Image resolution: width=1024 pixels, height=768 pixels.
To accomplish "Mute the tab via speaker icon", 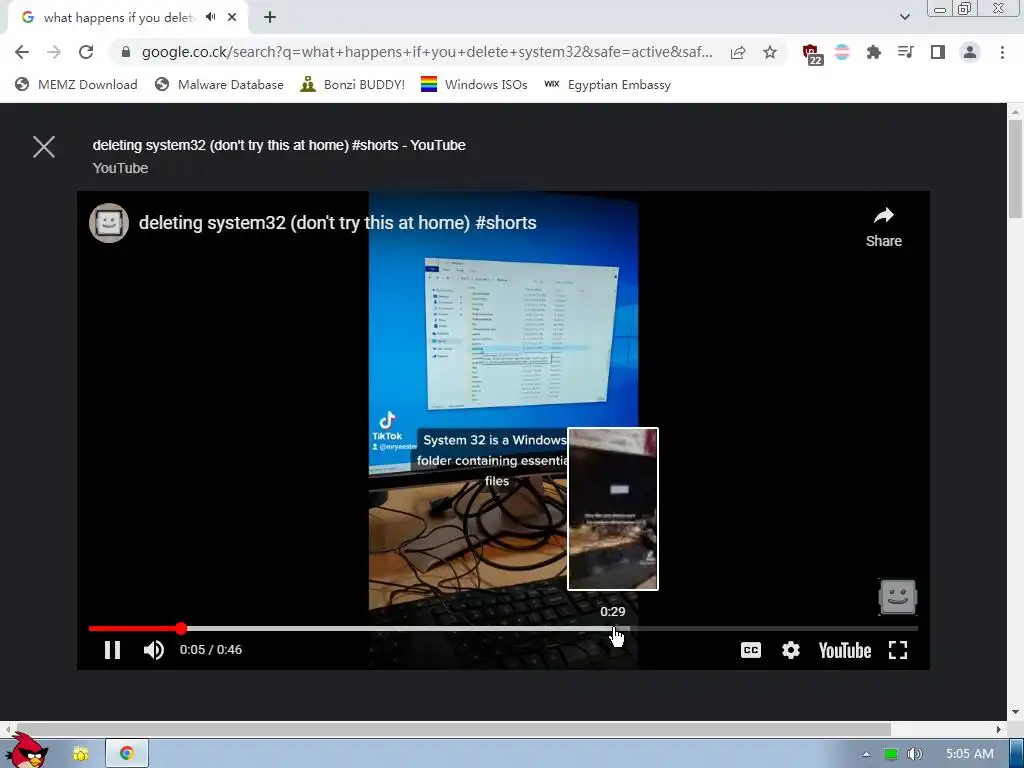I will coord(210,17).
